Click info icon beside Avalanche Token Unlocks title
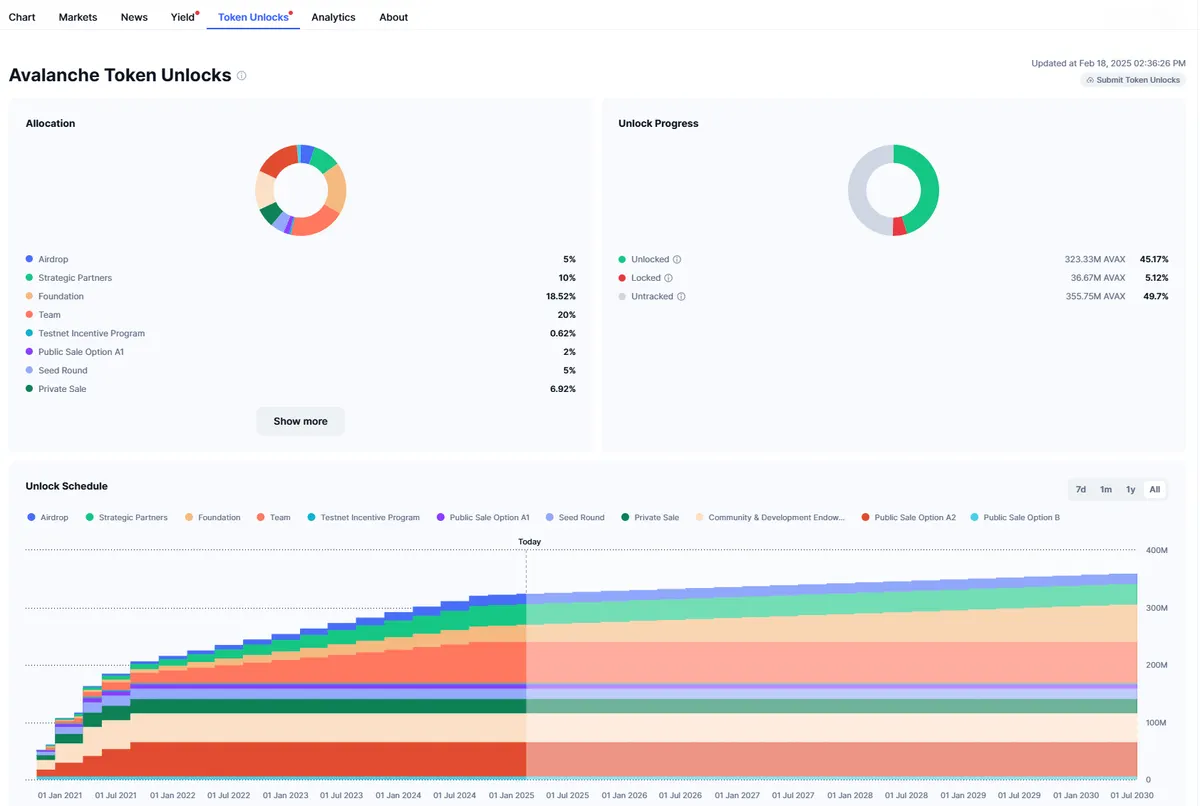The image size is (1200, 806). pos(242,76)
